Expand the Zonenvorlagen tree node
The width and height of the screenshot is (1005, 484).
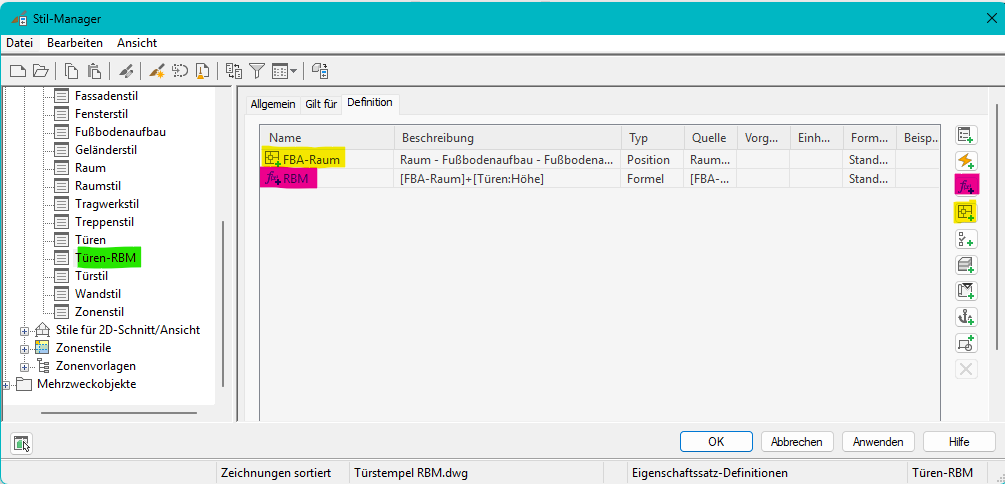(24, 366)
